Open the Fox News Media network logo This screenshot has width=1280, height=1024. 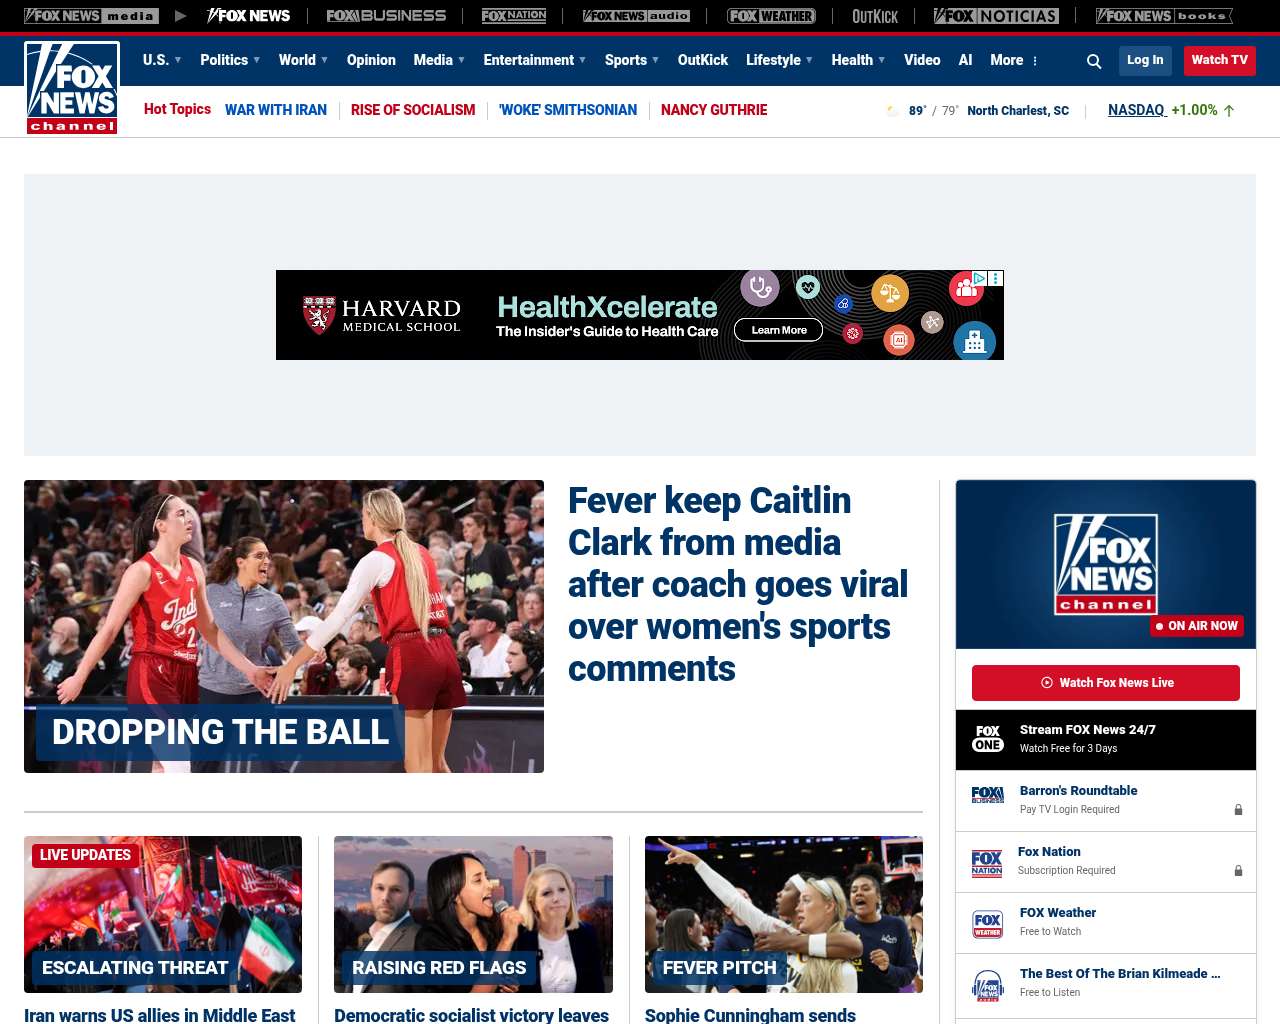pos(91,16)
